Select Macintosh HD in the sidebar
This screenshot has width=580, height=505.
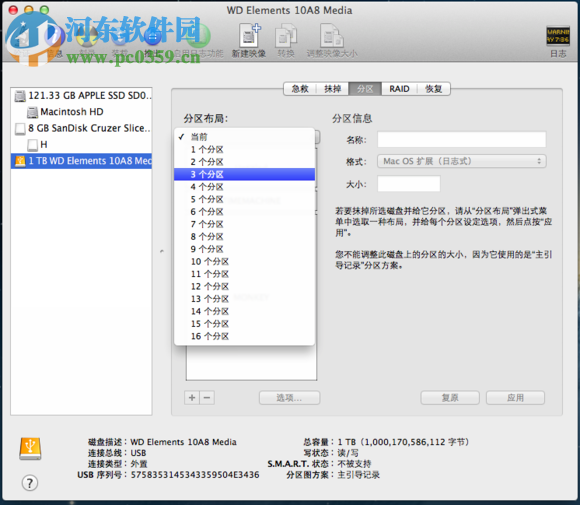click(81, 112)
